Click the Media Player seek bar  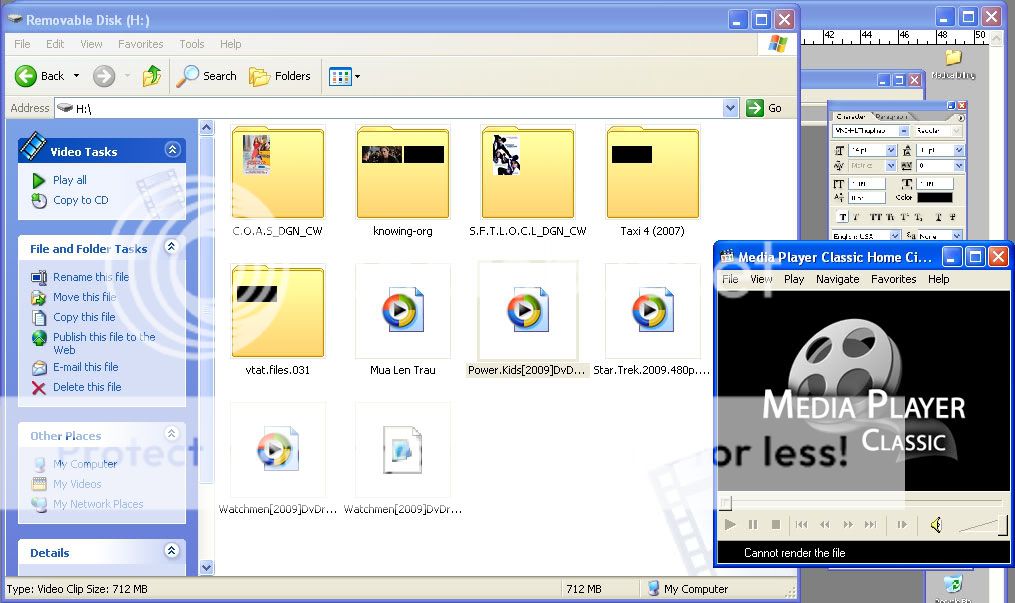(x=860, y=503)
